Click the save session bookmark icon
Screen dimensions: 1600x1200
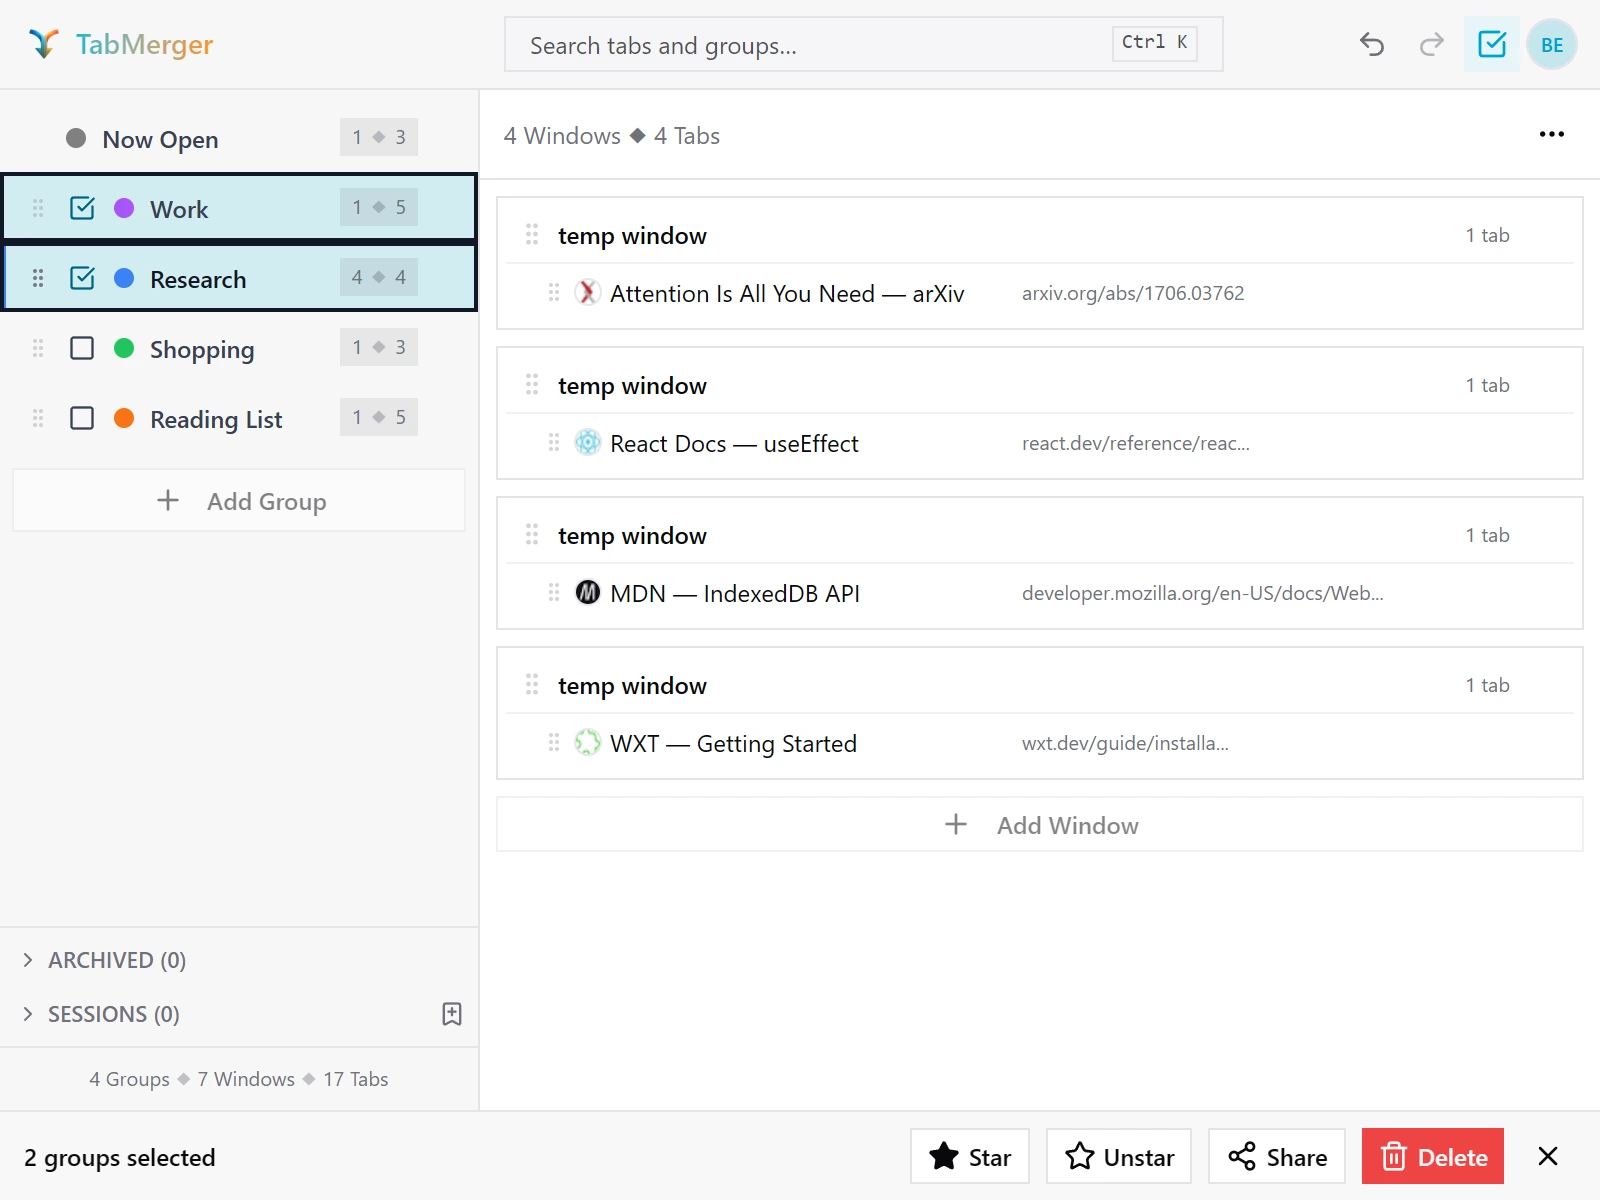pyautogui.click(x=452, y=1014)
